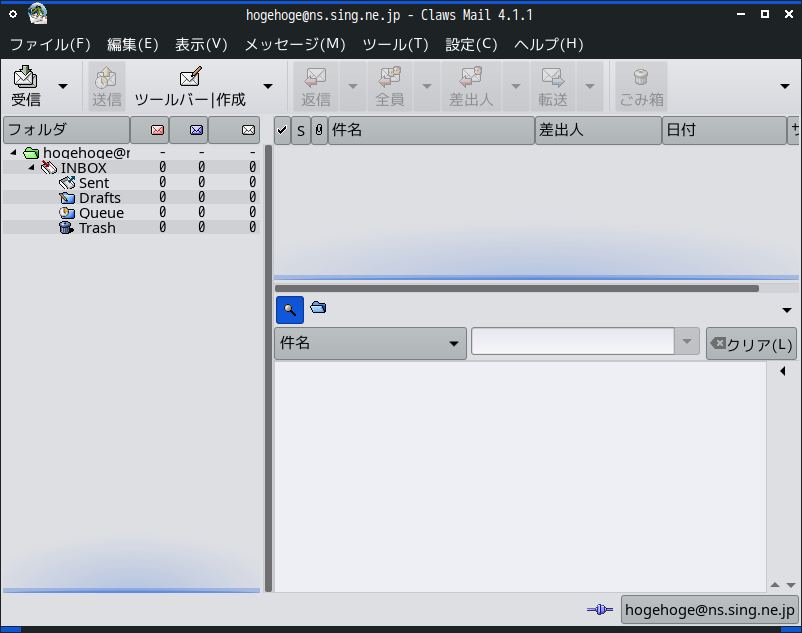The height and width of the screenshot is (633, 802).
Task: Click the message view down arrow
Action: coord(791,585)
